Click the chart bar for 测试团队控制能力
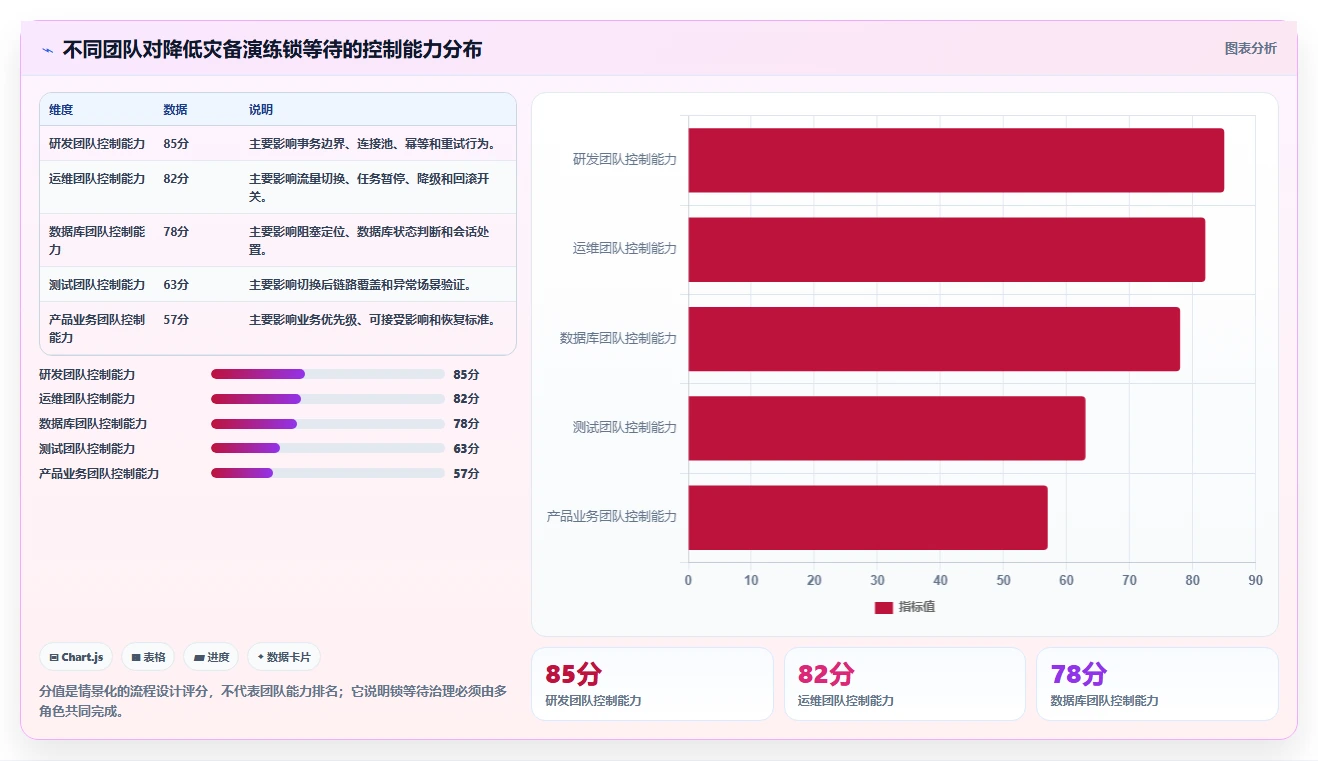Image resolution: width=1318 pixels, height=761 pixels. pyautogui.click(x=886, y=428)
